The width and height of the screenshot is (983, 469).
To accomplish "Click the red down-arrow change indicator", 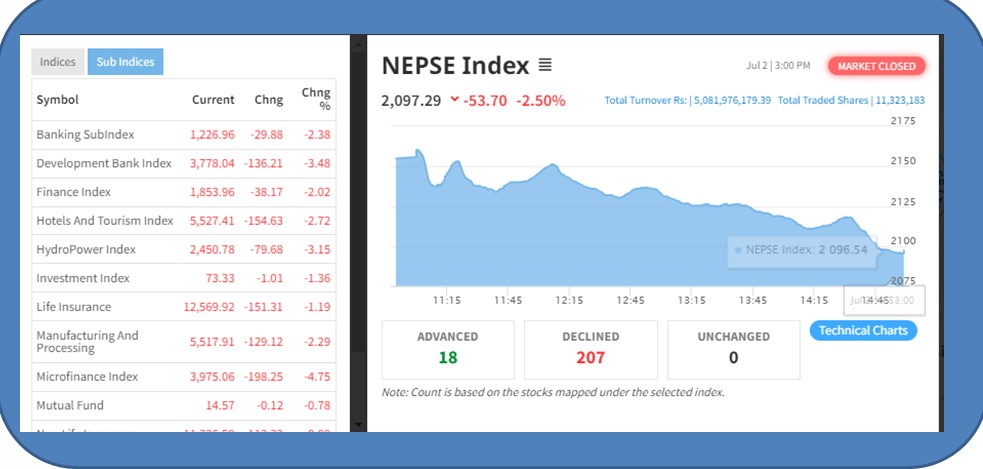I will pyautogui.click(x=455, y=100).
